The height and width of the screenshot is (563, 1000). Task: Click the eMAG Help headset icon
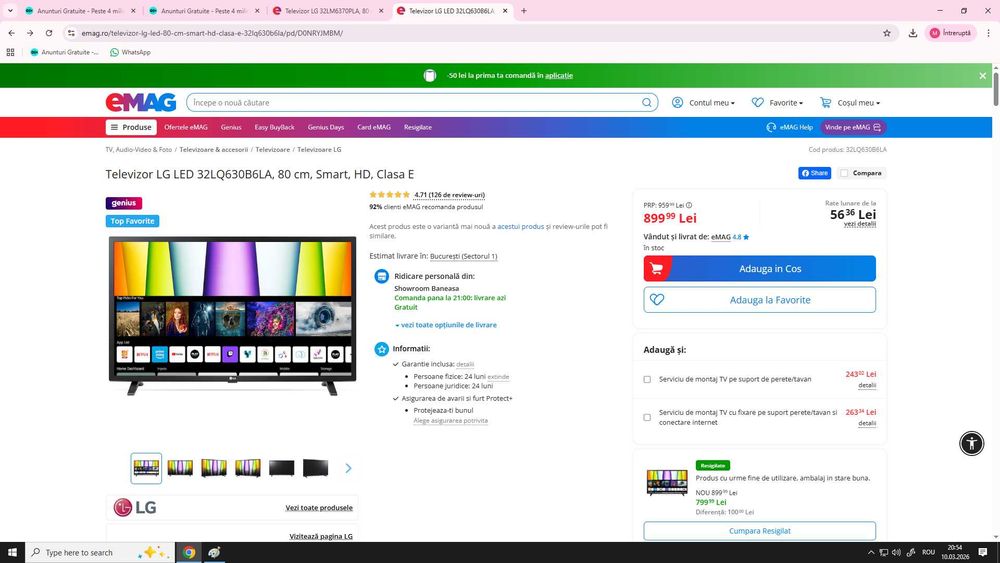click(771, 128)
